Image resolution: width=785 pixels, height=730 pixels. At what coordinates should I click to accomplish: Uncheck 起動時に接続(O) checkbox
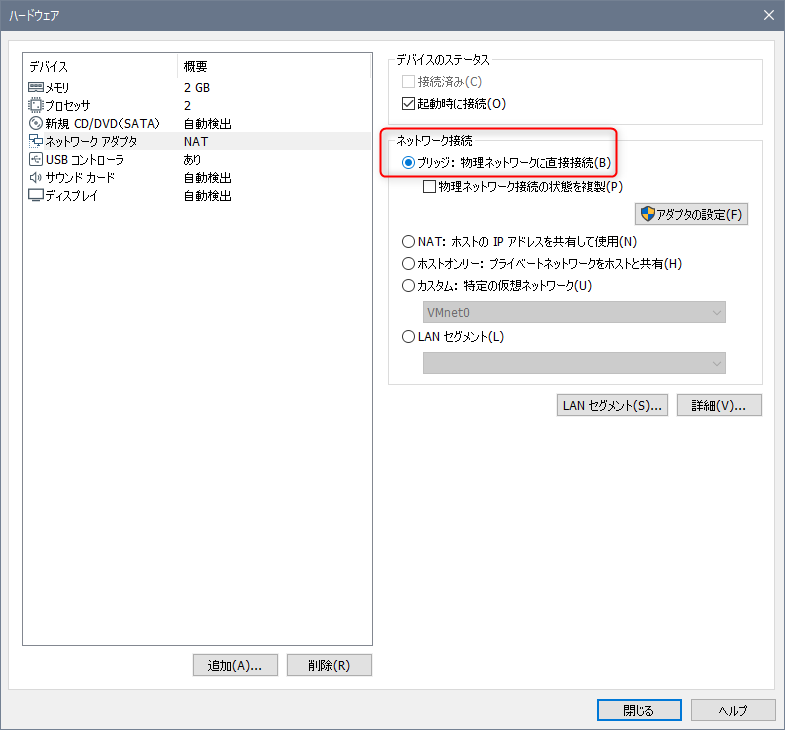(409, 104)
